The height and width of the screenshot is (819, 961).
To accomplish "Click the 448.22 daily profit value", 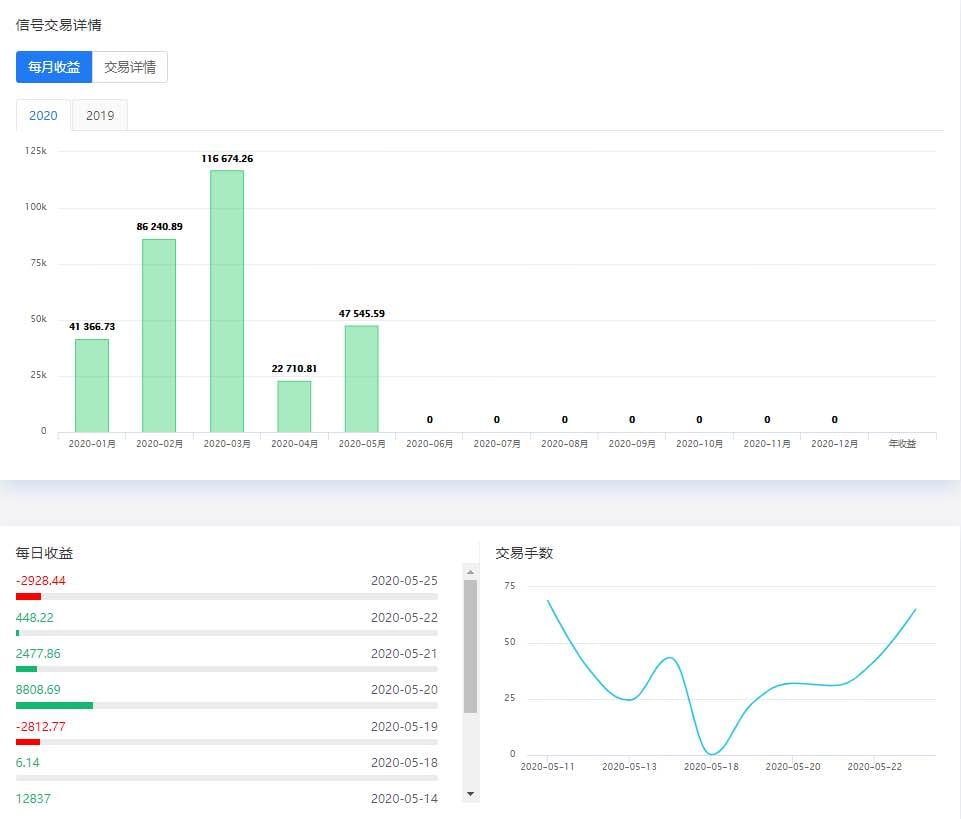I will [x=35, y=617].
